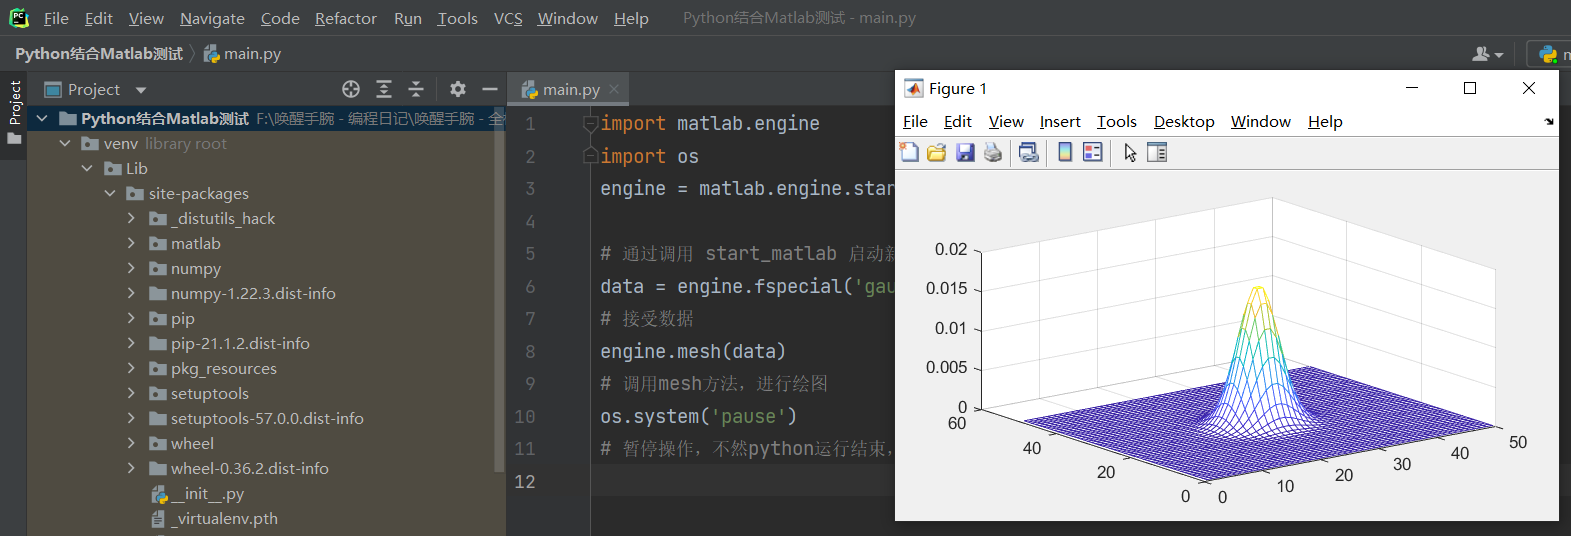This screenshot has width=1571, height=536.
Task: Collapse the site-packages folder
Action: (110, 193)
